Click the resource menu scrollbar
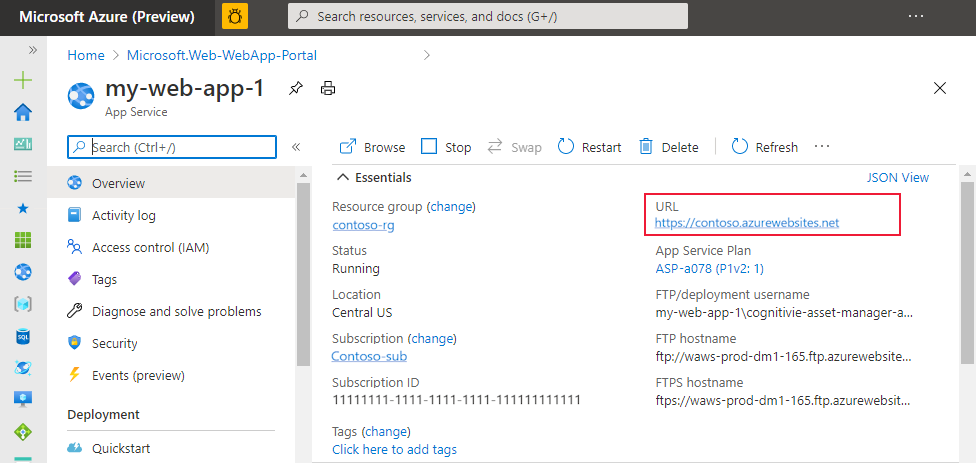This screenshot has height=463, width=976. point(303,275)
